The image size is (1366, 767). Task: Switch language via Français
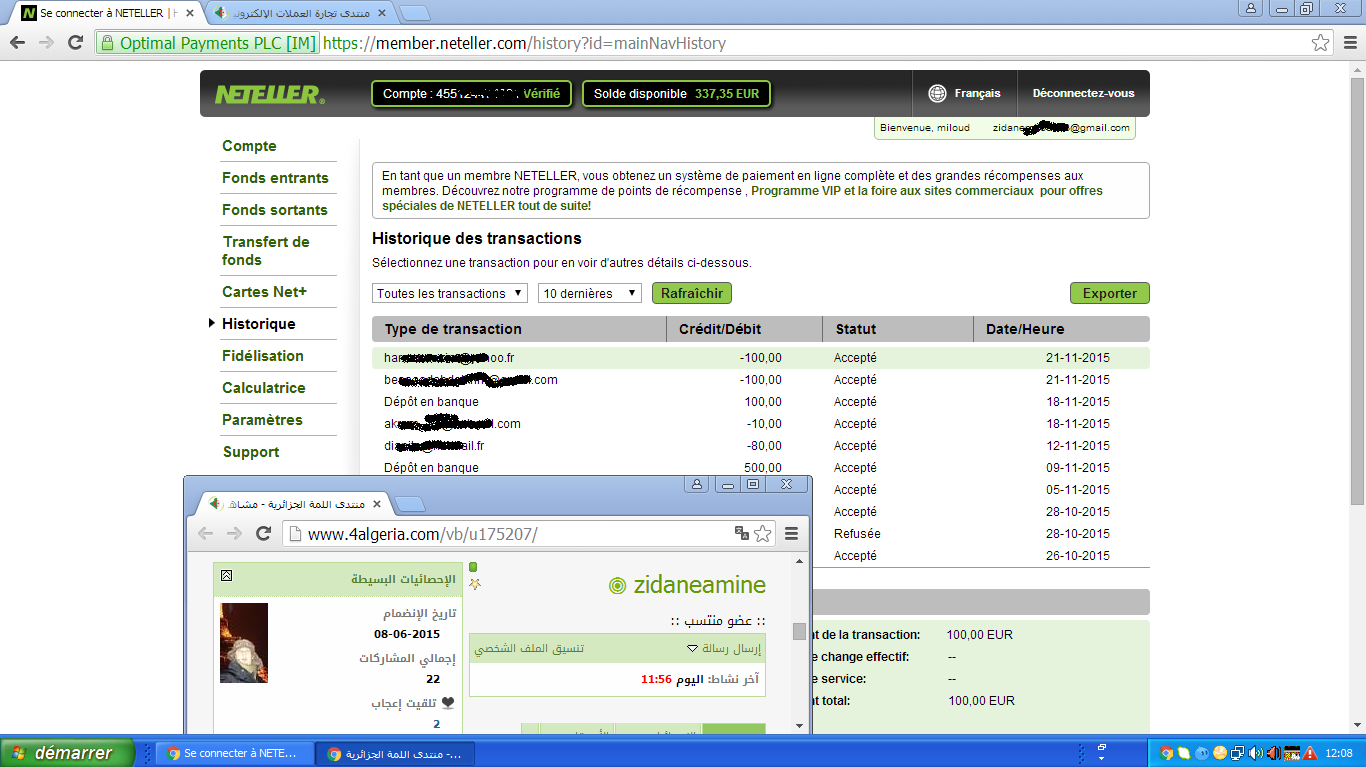tap(977, 93)
